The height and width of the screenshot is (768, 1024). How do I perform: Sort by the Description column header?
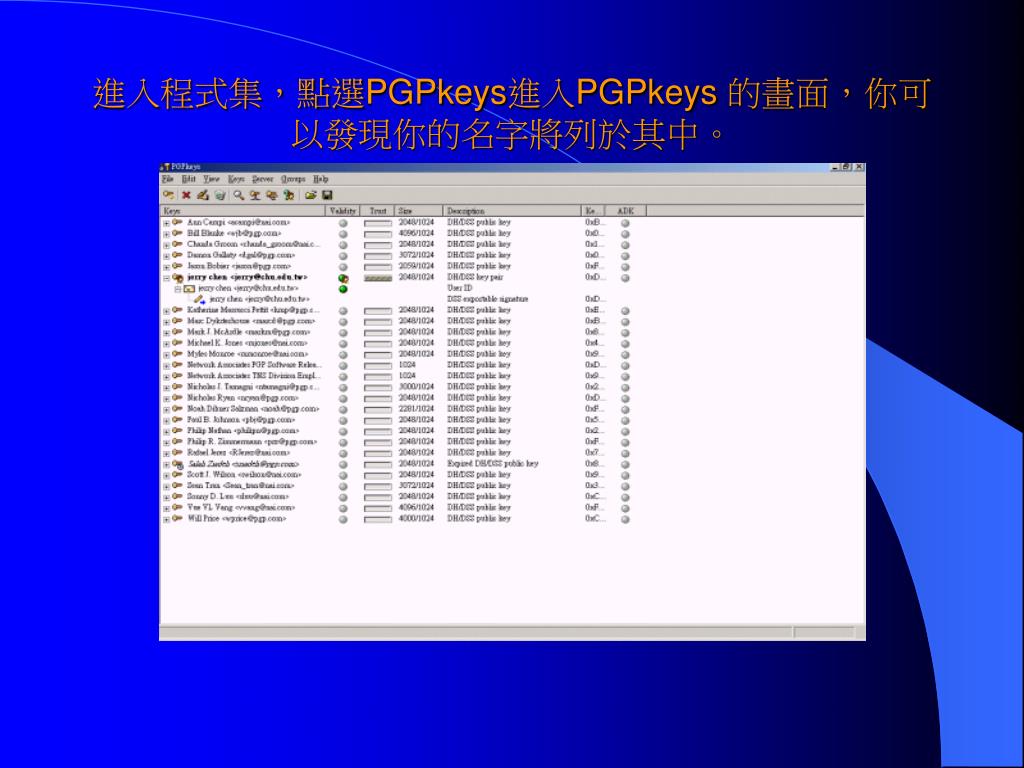click(512, 211)
